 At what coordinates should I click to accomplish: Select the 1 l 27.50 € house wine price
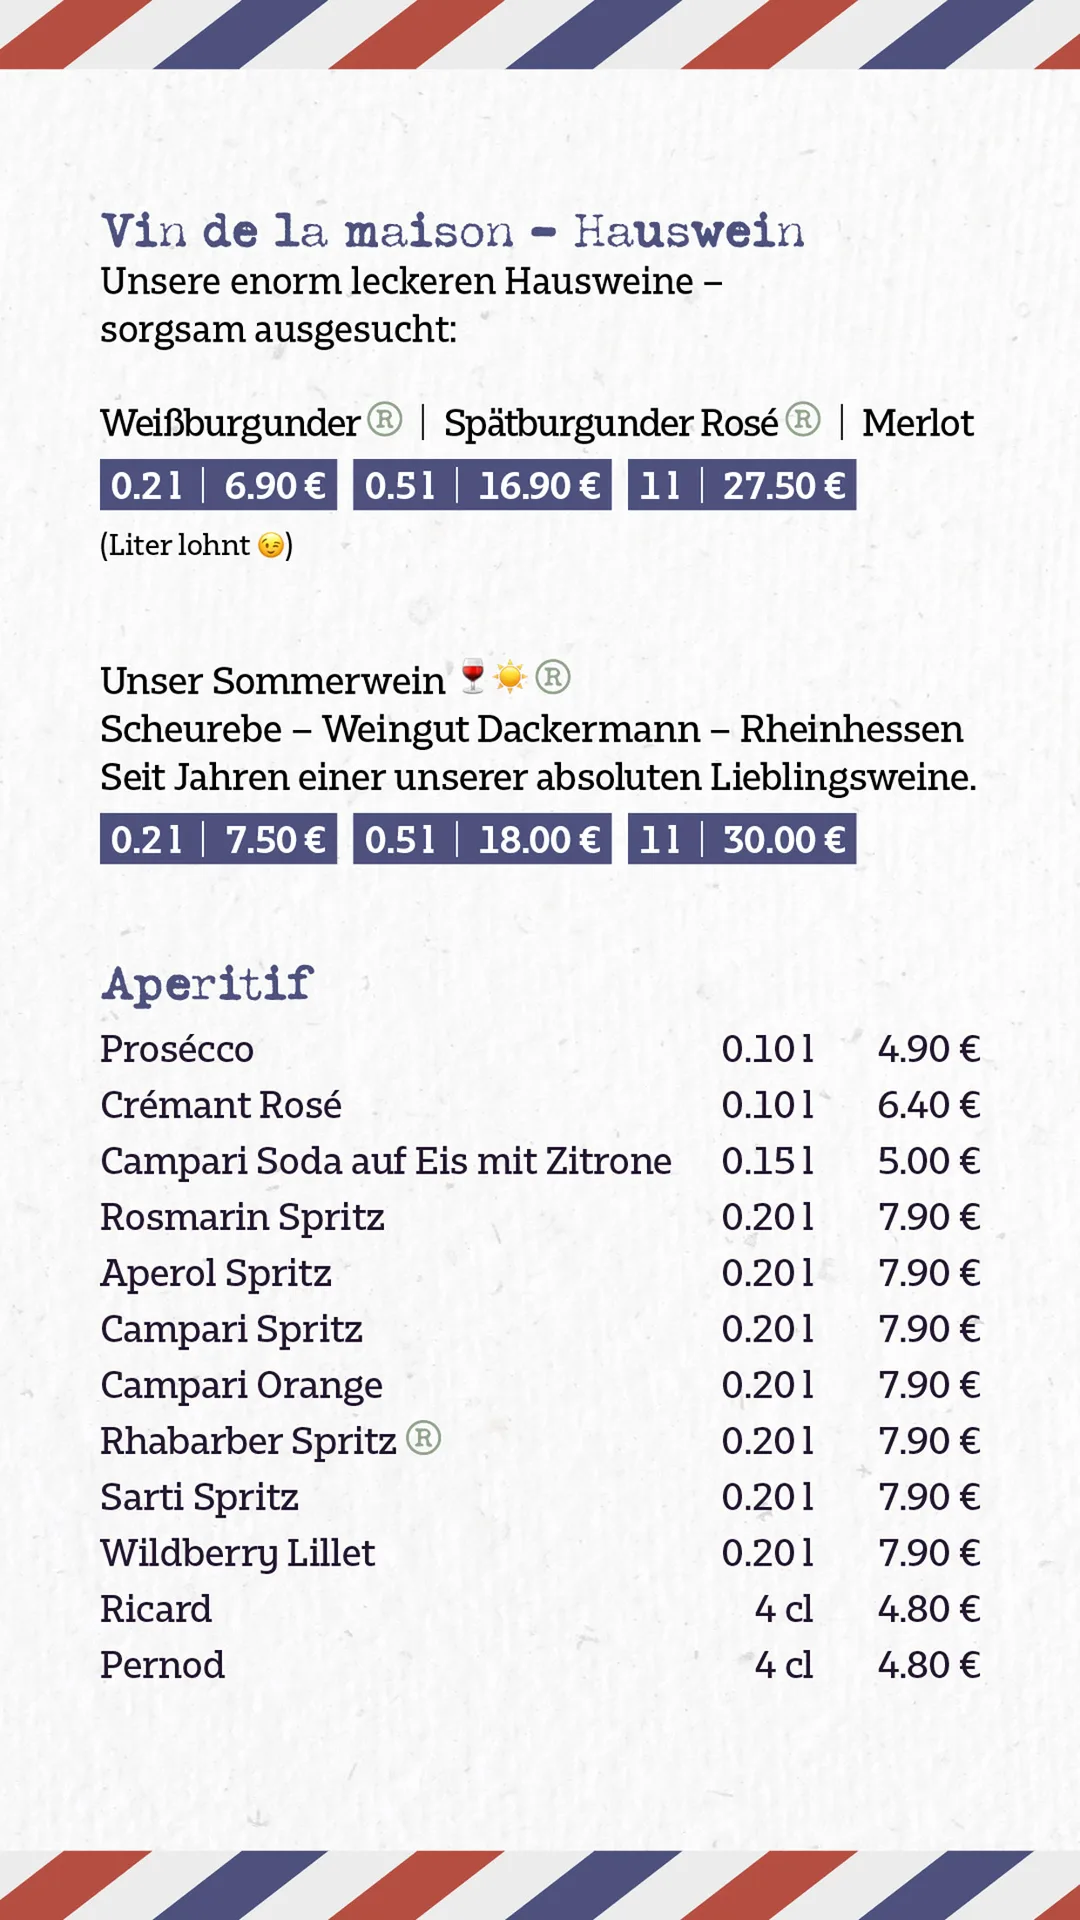(742, 485)
